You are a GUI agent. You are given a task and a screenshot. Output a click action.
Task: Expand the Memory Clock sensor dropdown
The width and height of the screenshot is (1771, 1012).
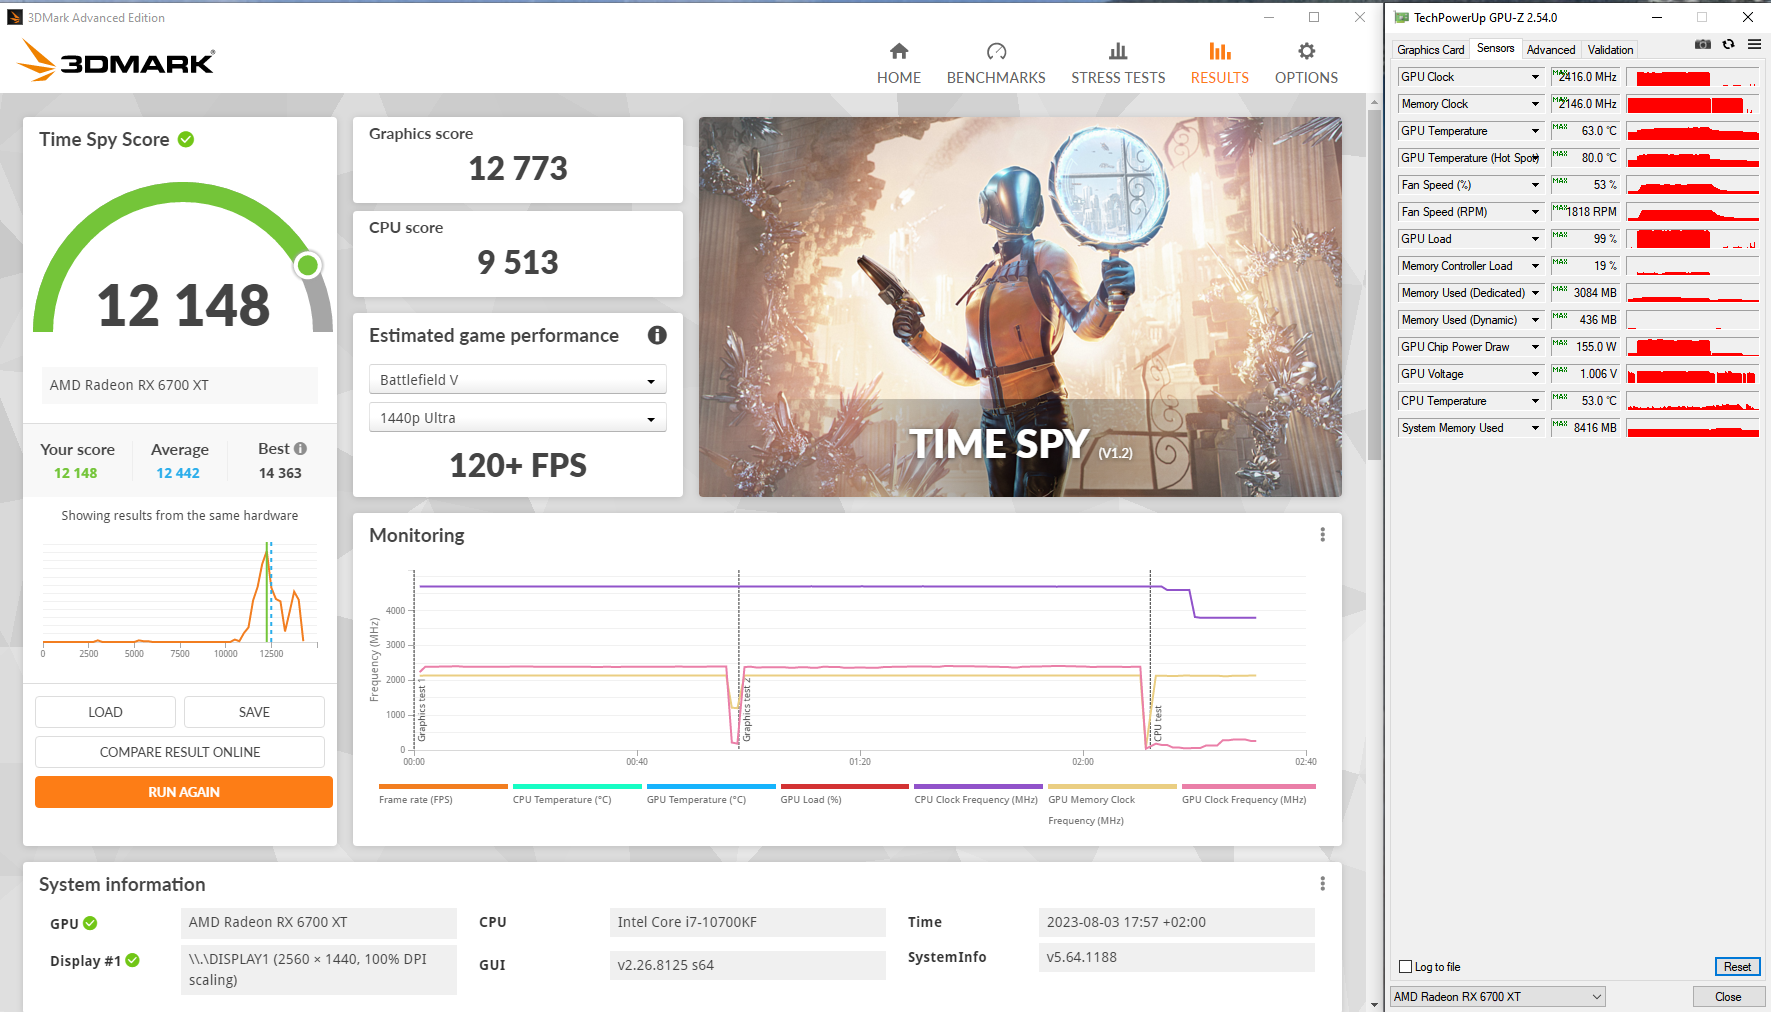1535,104
